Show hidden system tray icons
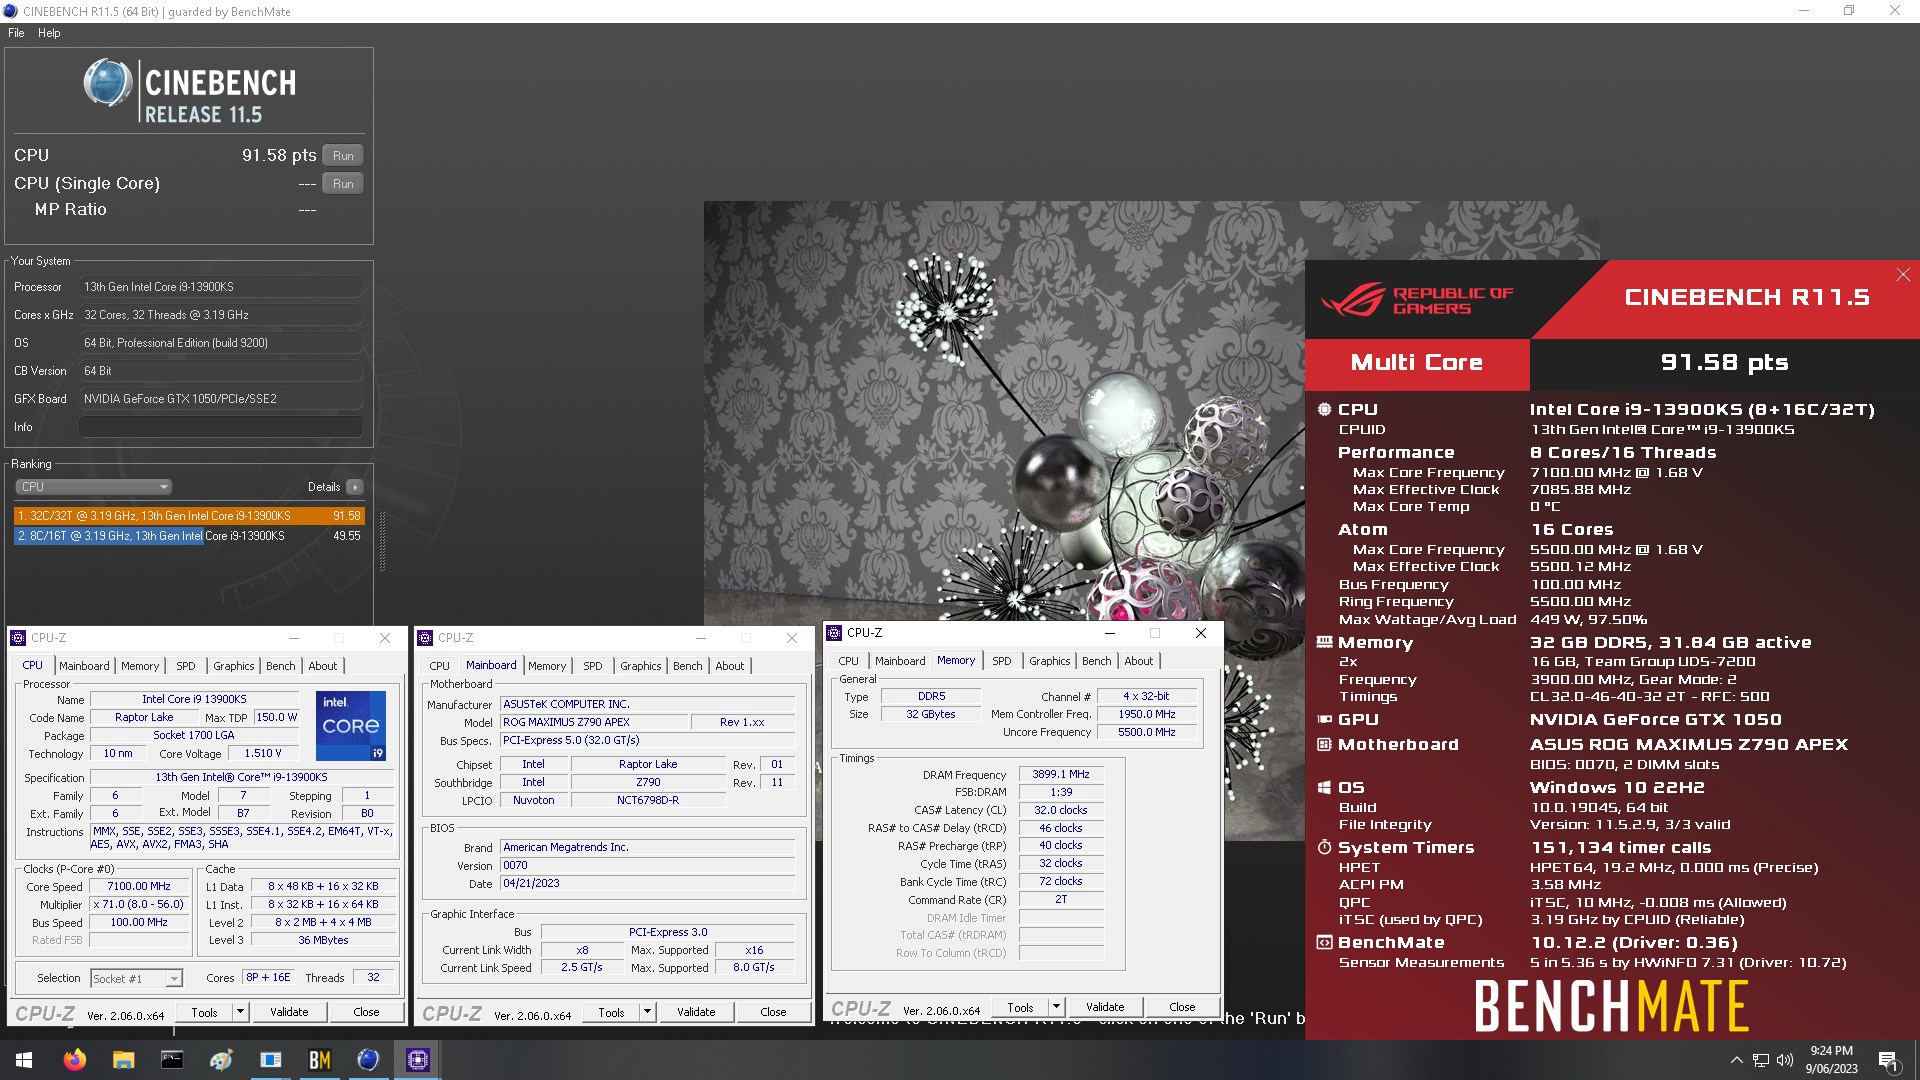Image resolution: width=1920 pixels, height=1080 pixels. [x=1737, y=1060]
